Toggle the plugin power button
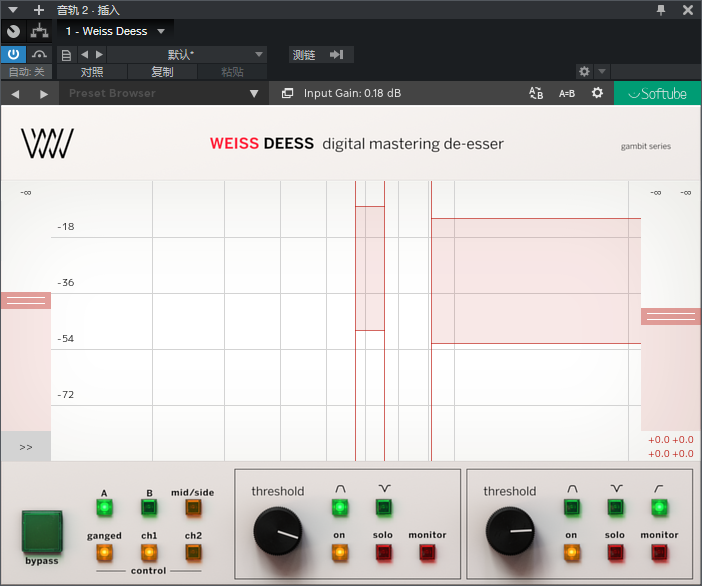The width and height of the screenshot is (702, 586). coord(13,55)
